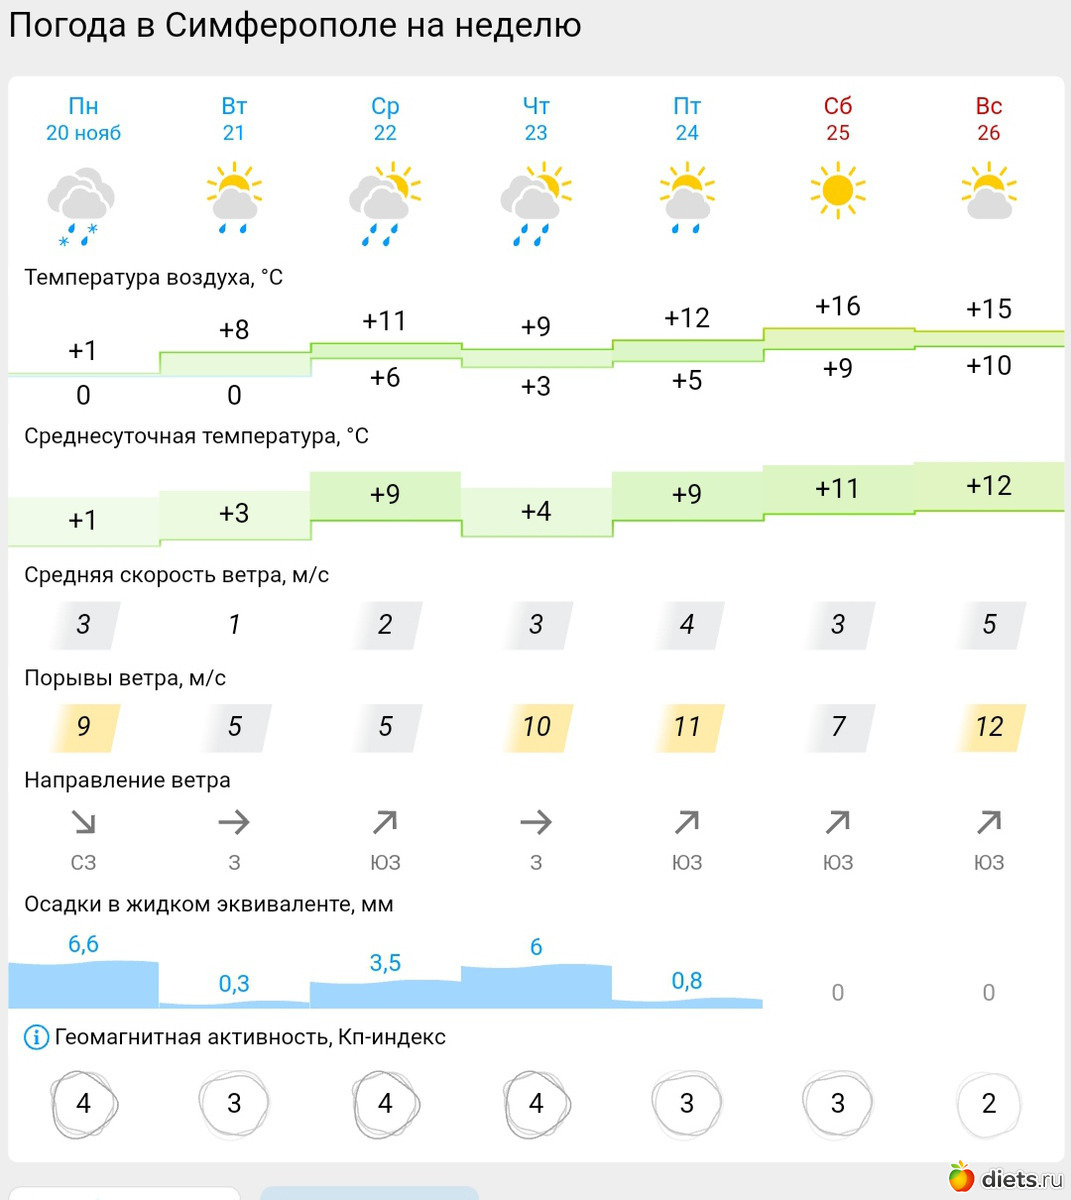Click the diets.ru apple logo
The height and width of the screenshot is (1200, 1071).
tap(961, 1177)
